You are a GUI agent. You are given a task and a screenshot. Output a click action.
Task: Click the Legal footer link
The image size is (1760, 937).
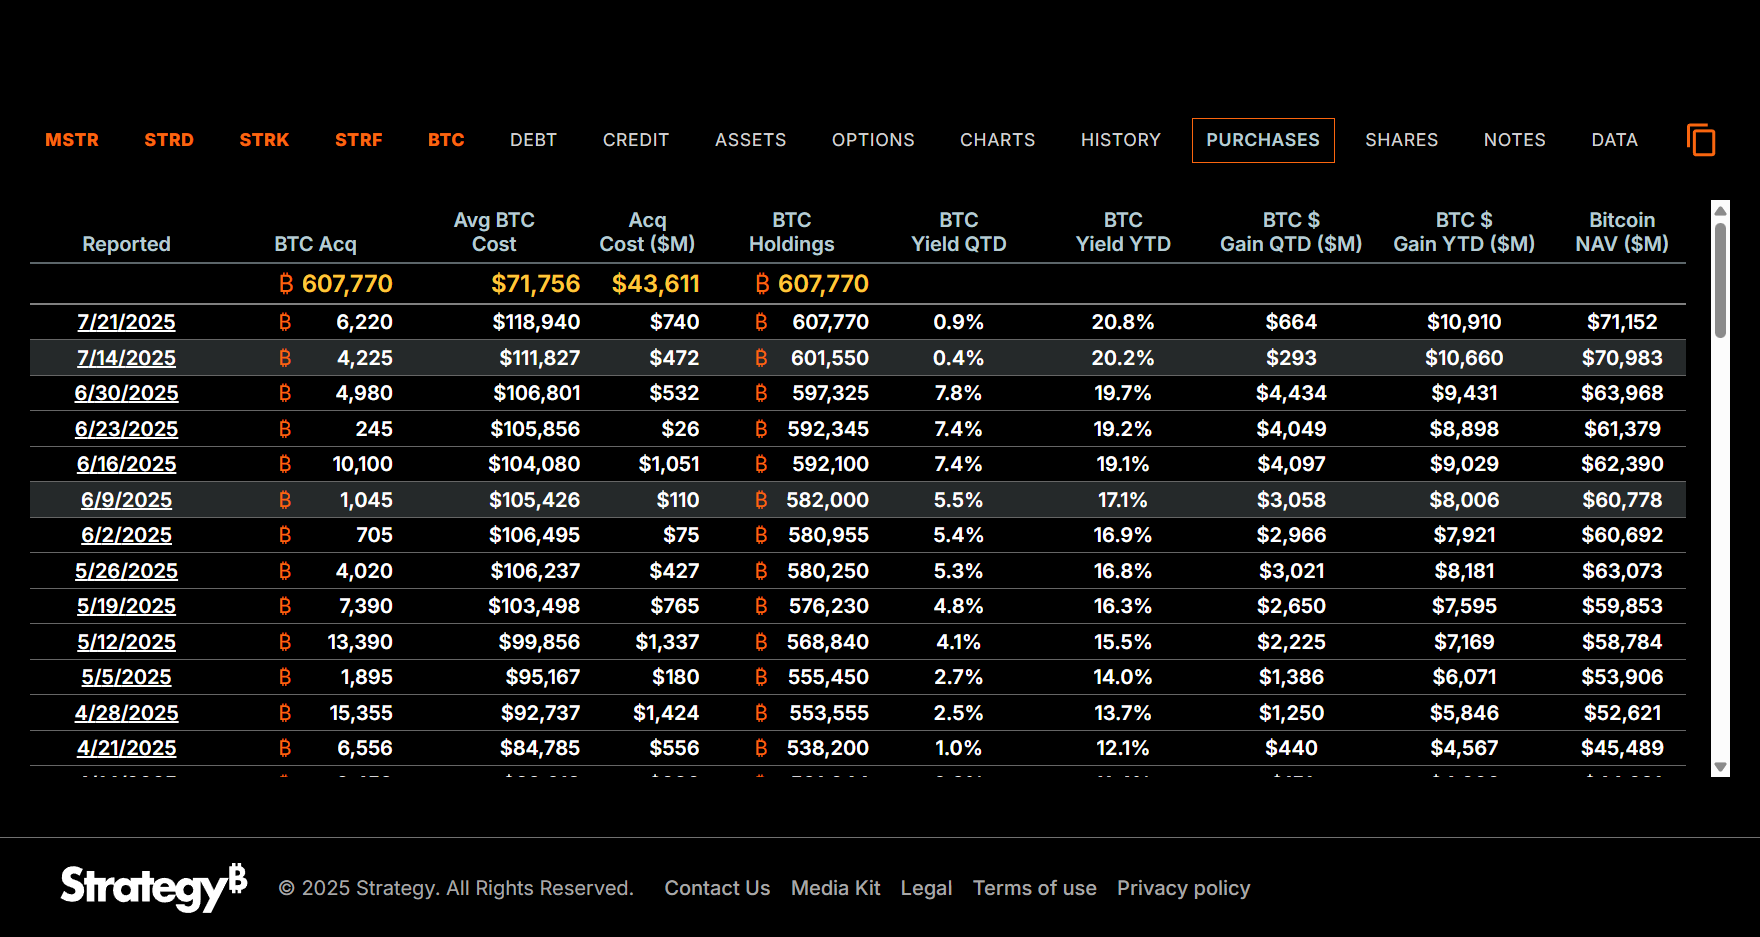coord(926,888)
